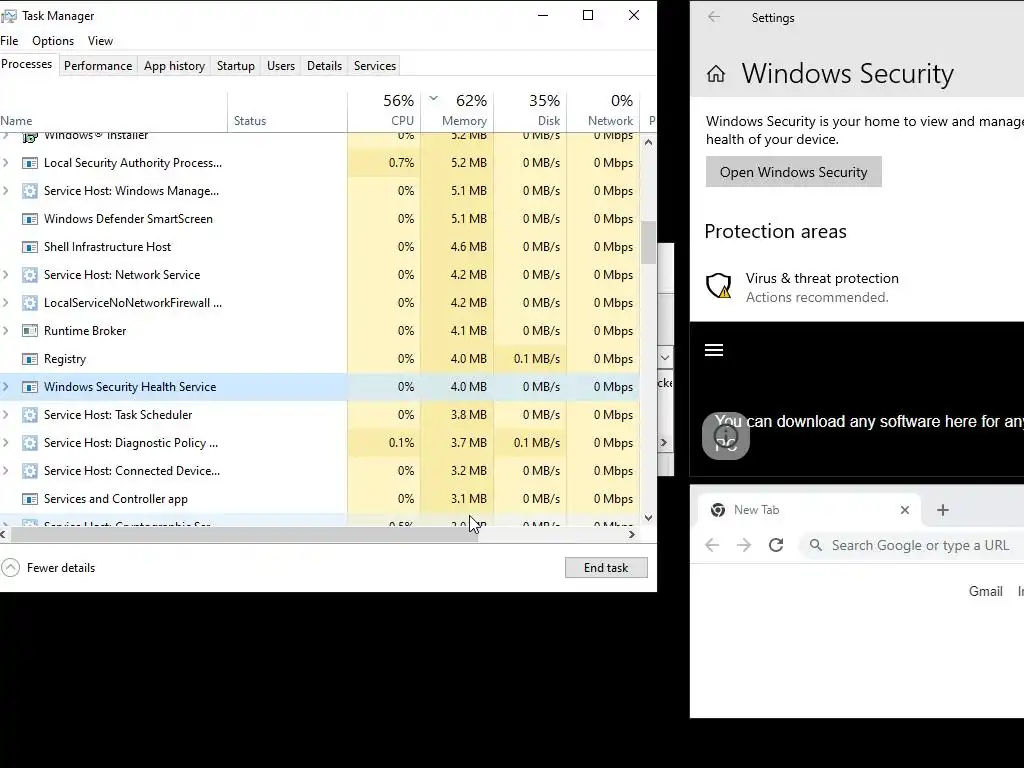Open a new Chrome tab with plus button
The width and height of the screenshot is (1024, 768).
click(942, 510)
